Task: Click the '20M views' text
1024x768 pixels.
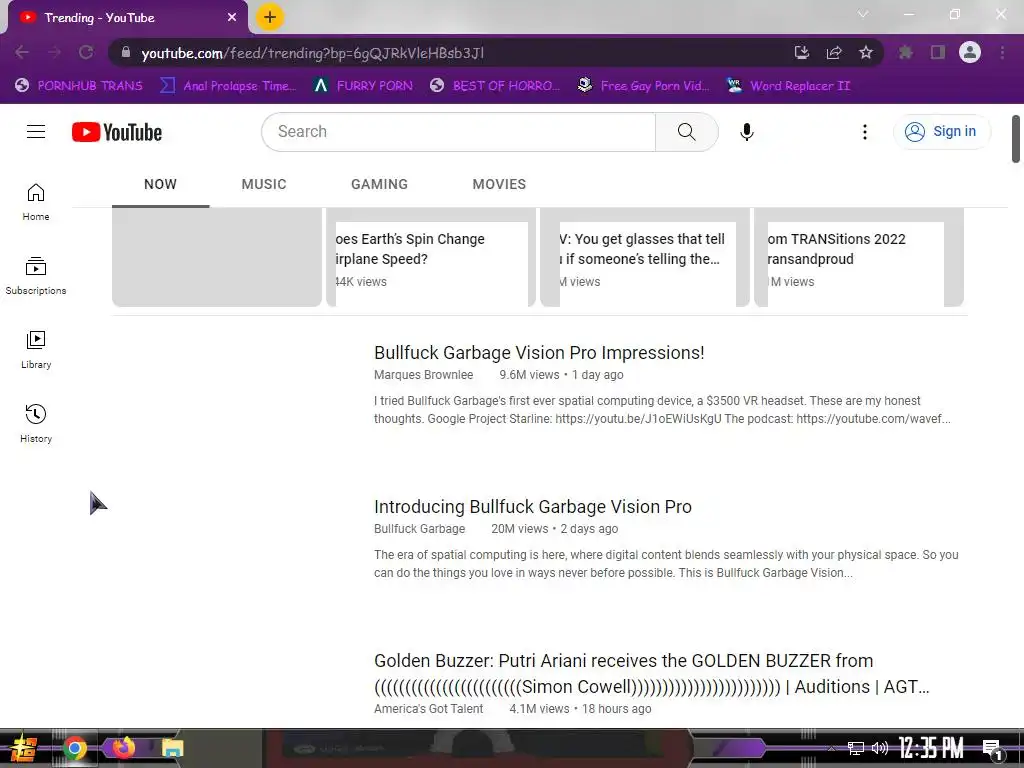Action: pos(519,529)
